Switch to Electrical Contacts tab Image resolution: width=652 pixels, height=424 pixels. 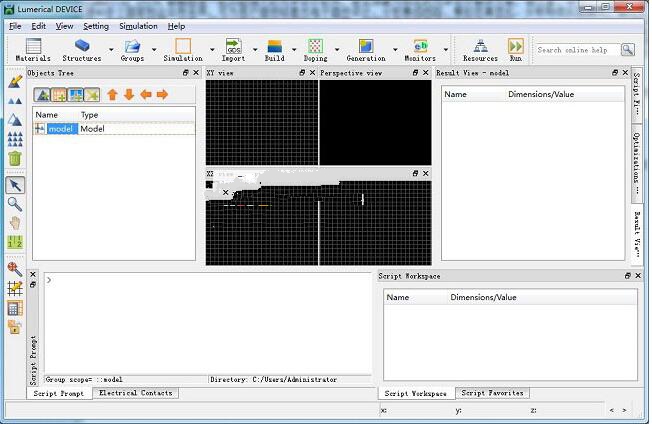[x=136, y=393]
